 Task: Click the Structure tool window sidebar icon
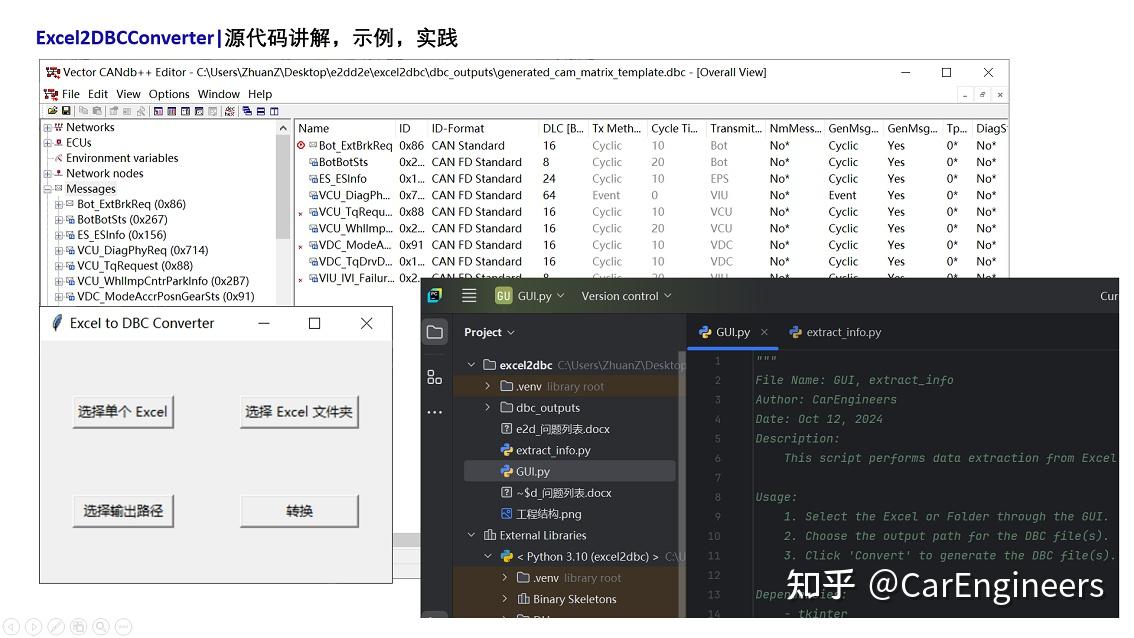click(434, 377)
